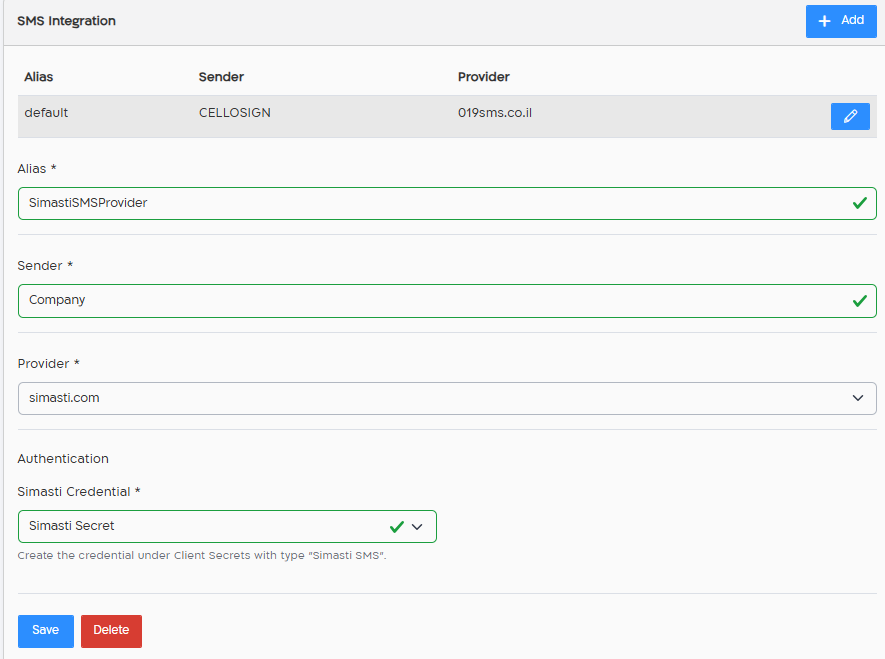Click the green checkmark in Sender field
Screen dimensions: 885x659
pos(860,301)
